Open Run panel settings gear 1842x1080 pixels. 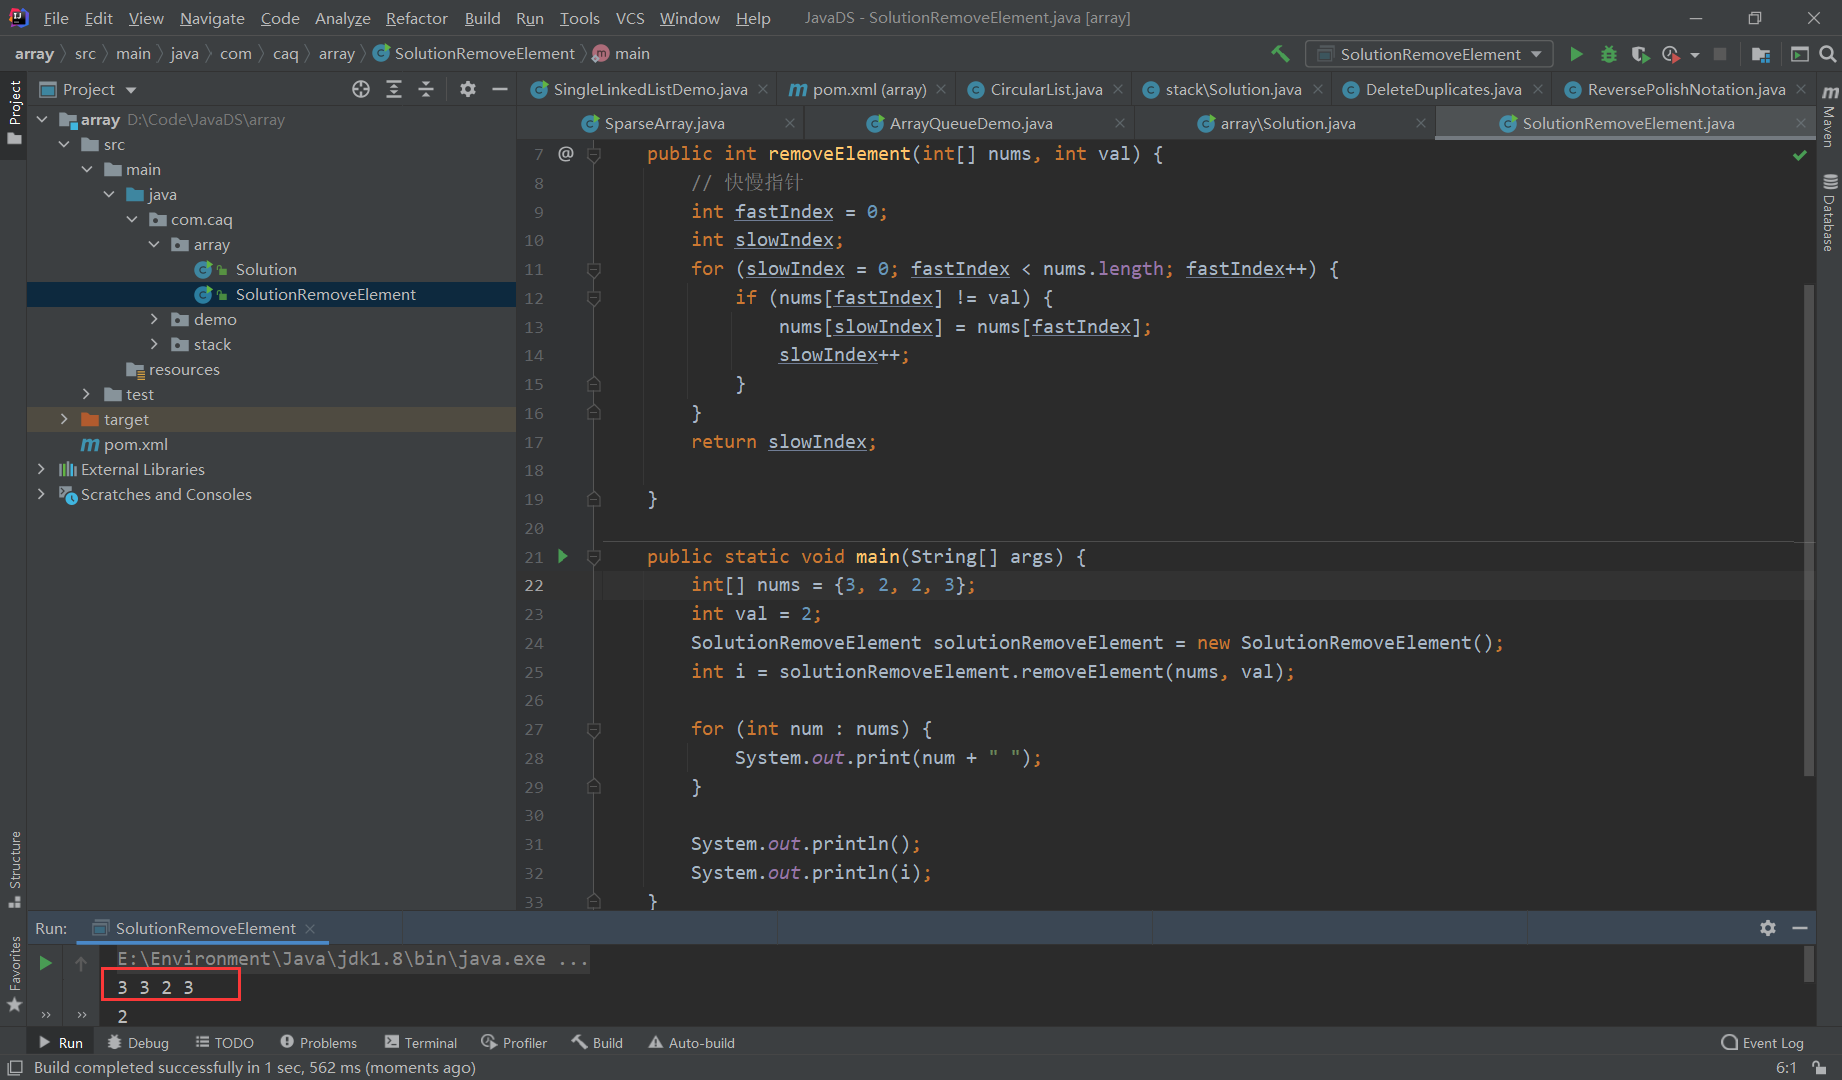[1768, 928]
